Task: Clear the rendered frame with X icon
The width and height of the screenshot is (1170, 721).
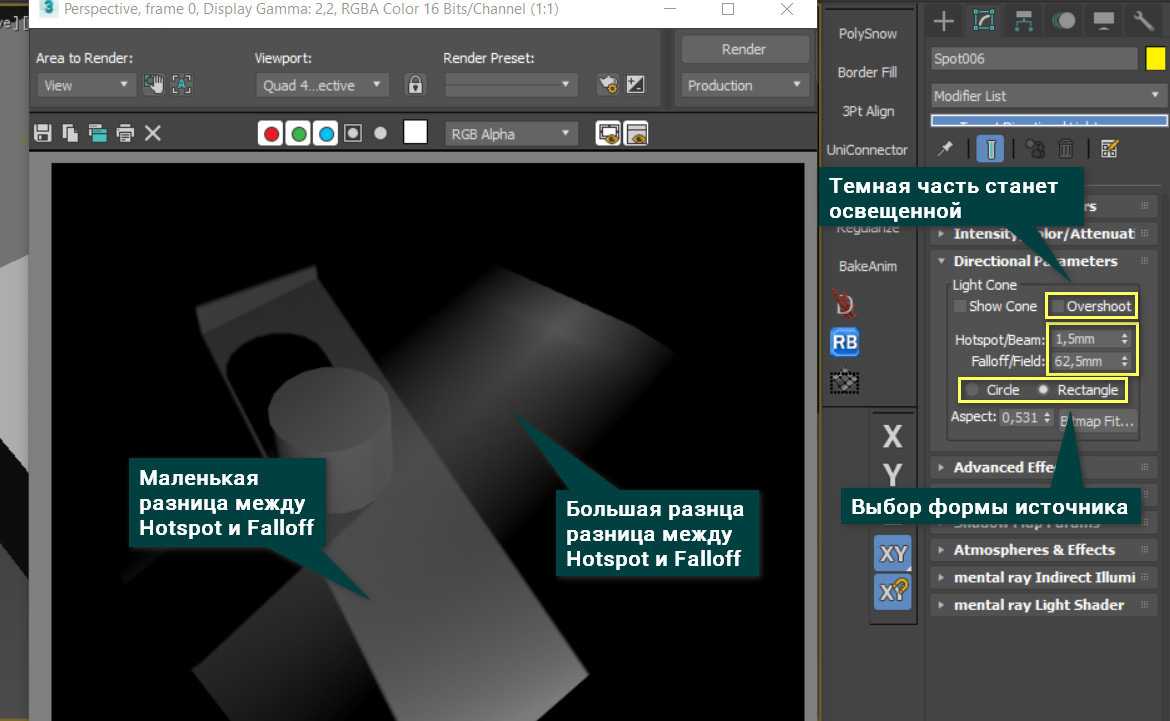Action: point(153,133)
